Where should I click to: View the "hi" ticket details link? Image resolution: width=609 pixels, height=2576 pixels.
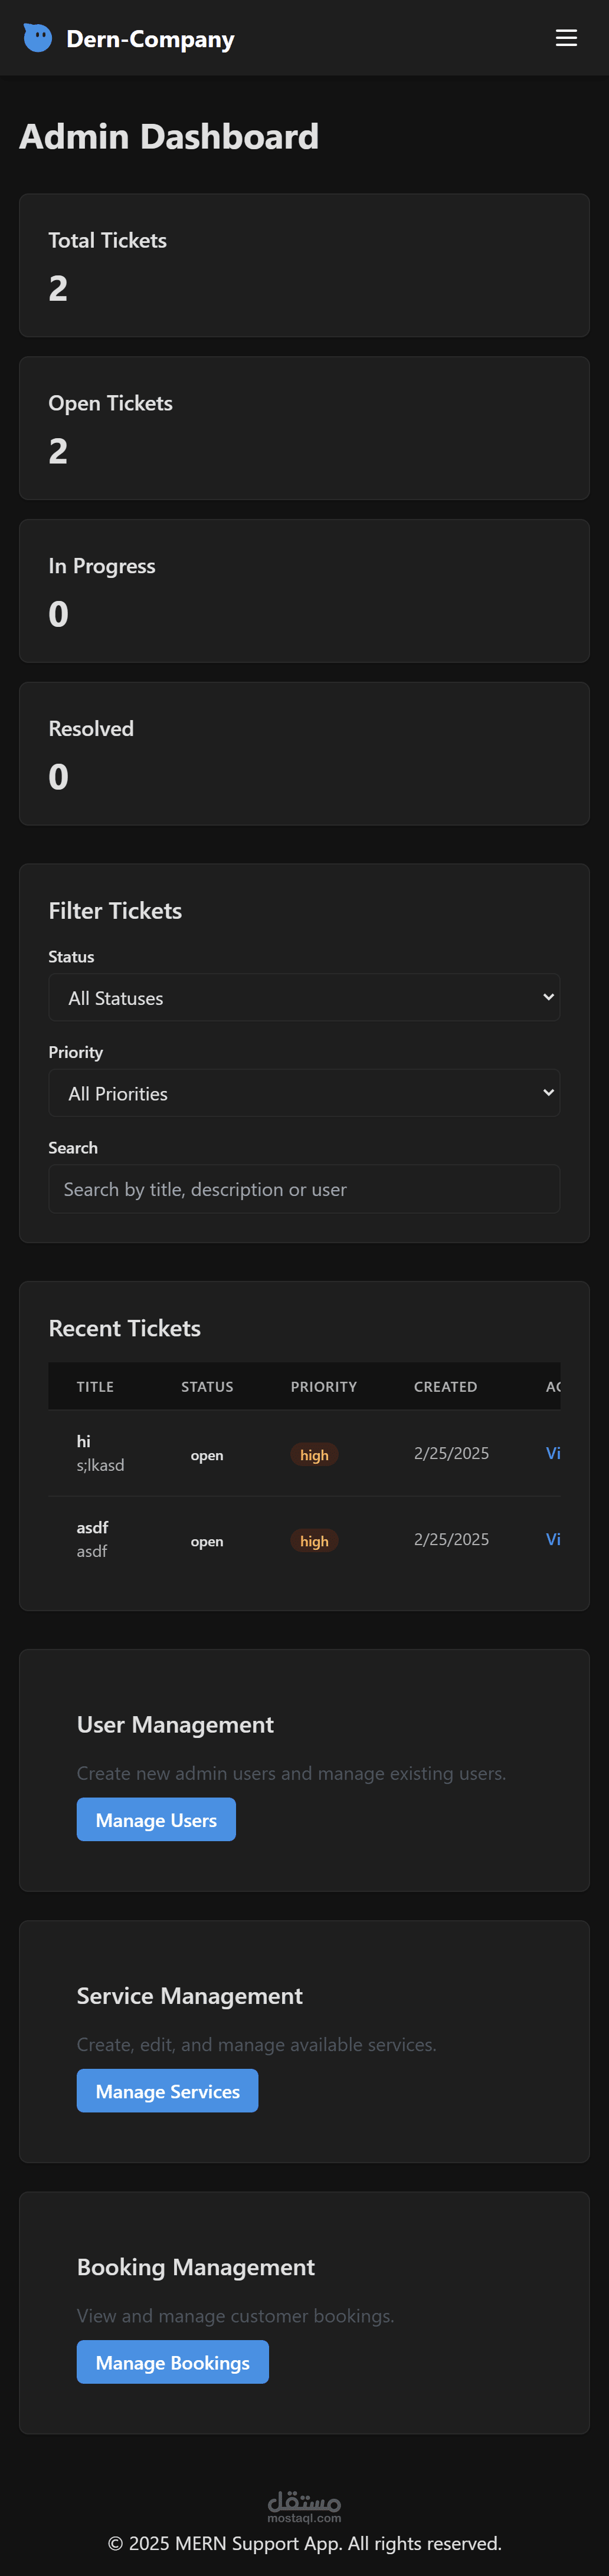tap(553, 1453)
